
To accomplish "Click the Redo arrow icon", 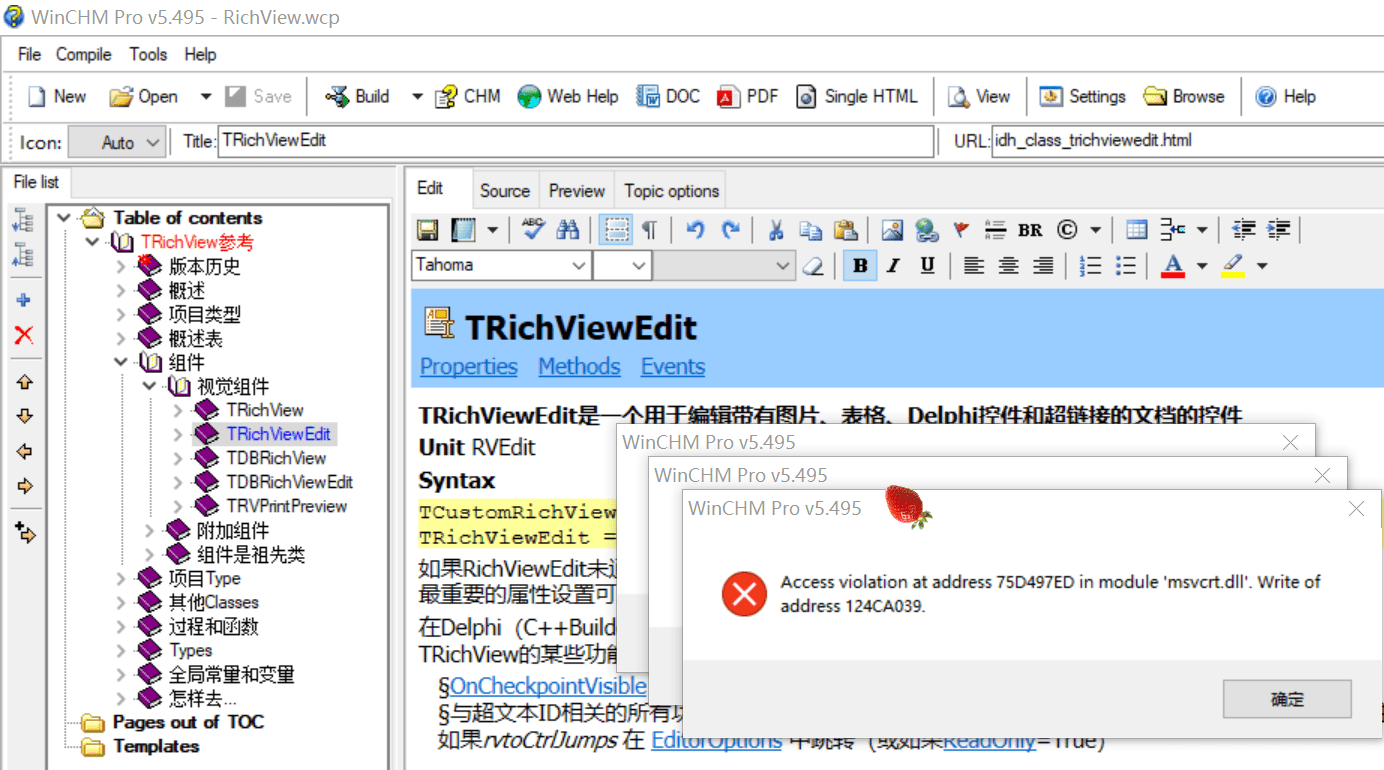I will coord(731,231).
